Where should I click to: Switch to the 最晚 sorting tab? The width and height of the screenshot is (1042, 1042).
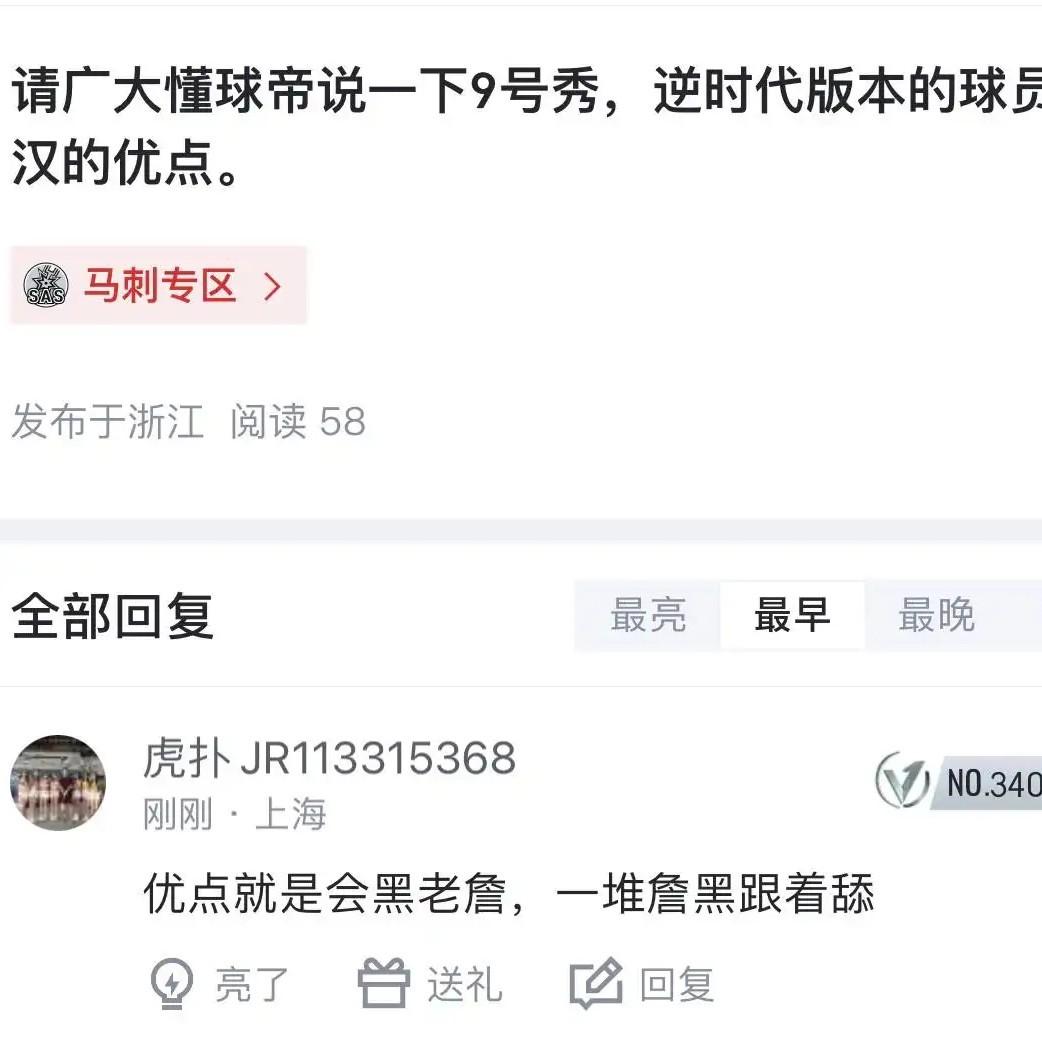pos(936,615)
